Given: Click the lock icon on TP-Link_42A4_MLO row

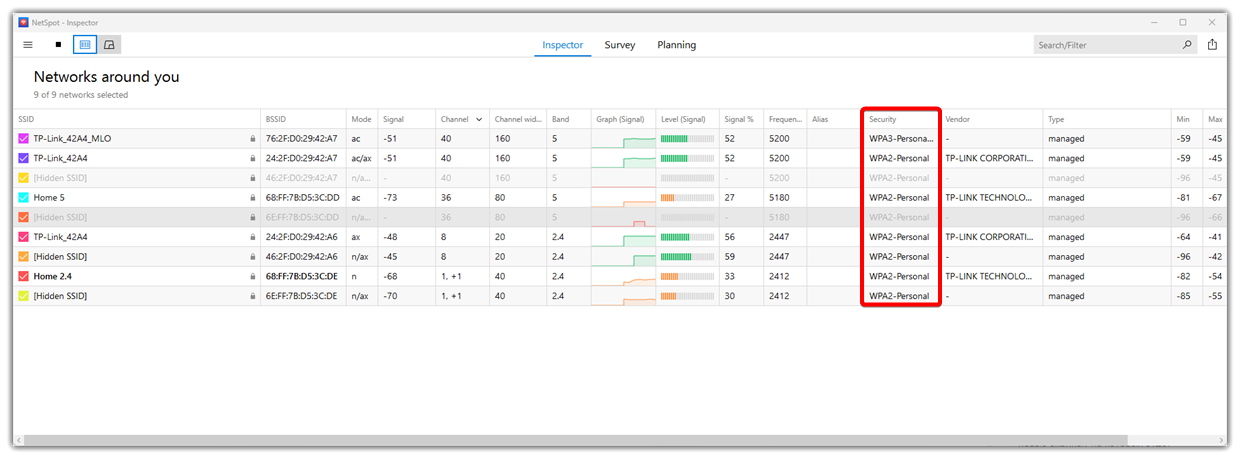Looking at the screenshot, I should pyautogui.click(x=253, y=139).
